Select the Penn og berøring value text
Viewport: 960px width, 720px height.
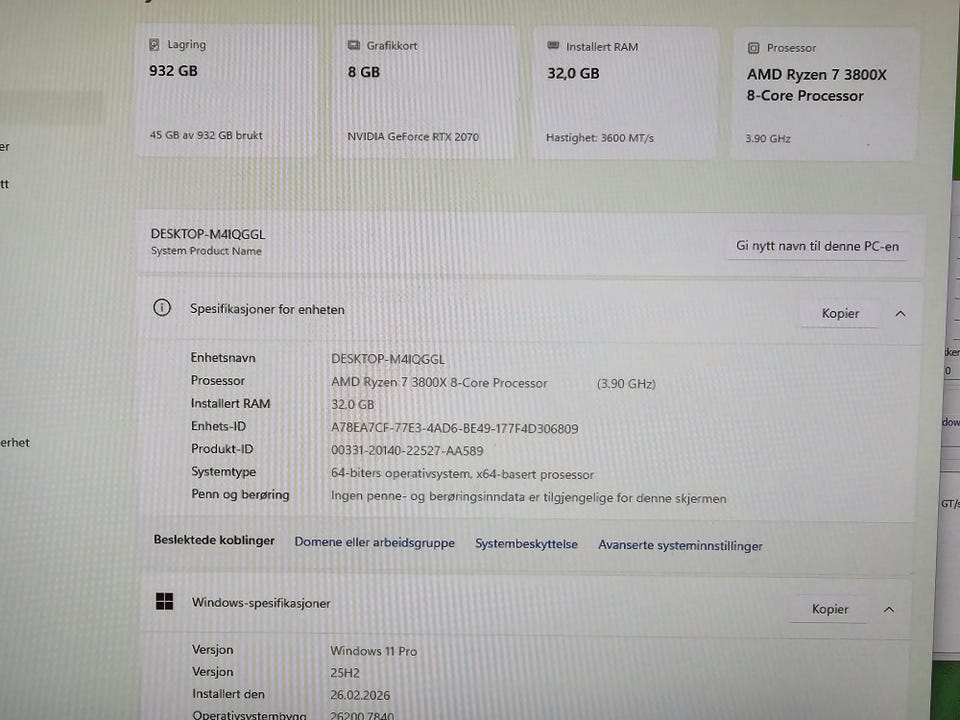point(528,497)
